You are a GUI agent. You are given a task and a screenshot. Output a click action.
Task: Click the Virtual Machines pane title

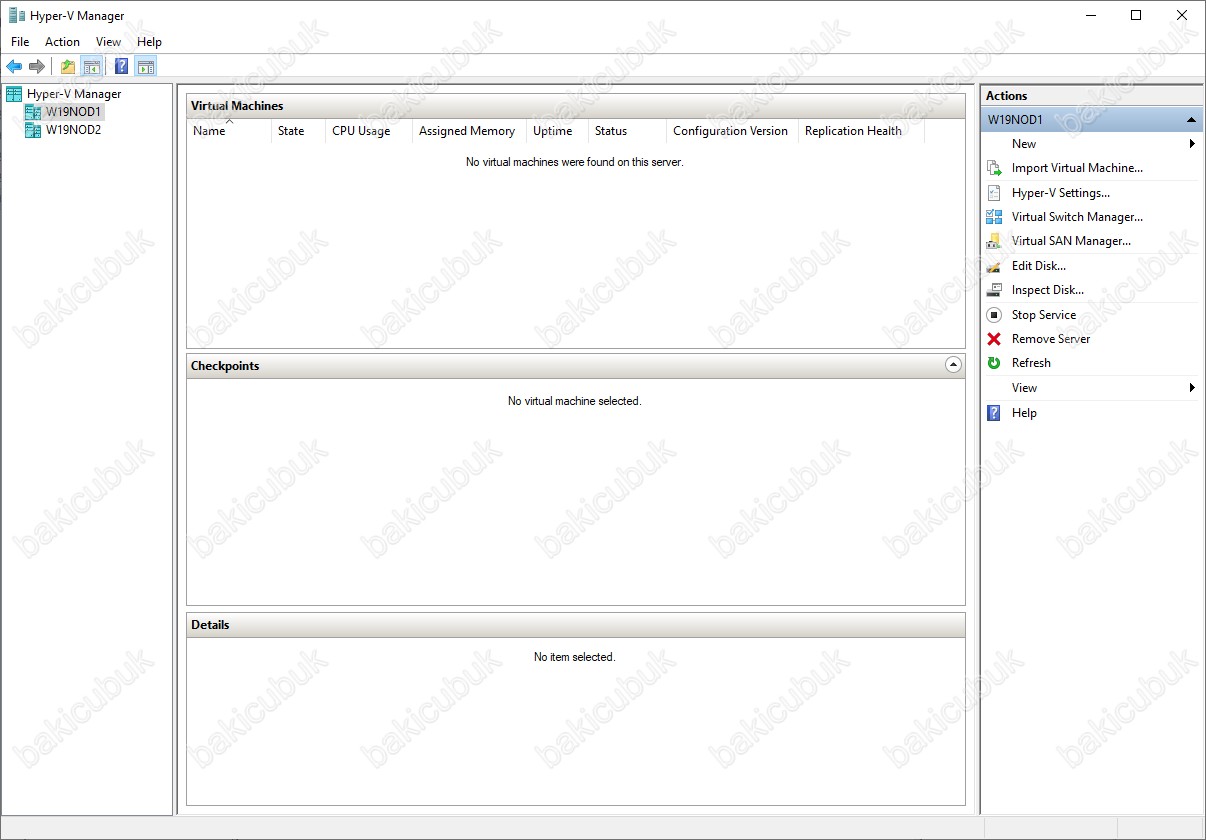point(237,106)
